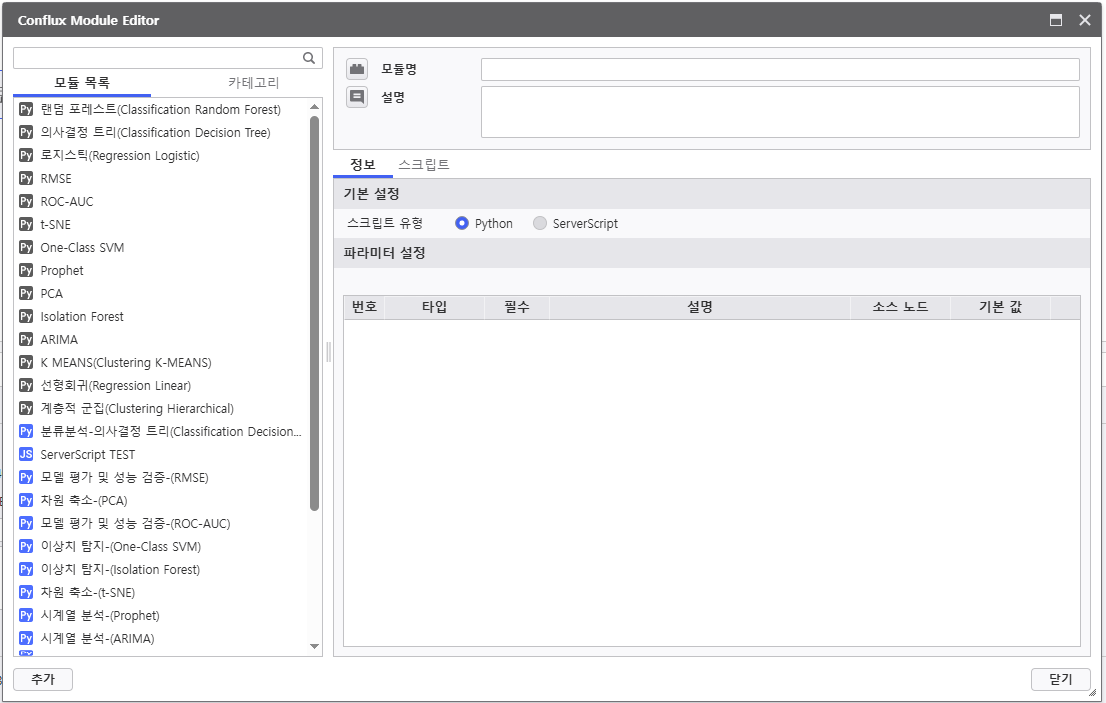This screenshot has width=1106, height=703.
Task: Click the JS icon for ServerScript TEST
Action: click(x=26, y=454)
